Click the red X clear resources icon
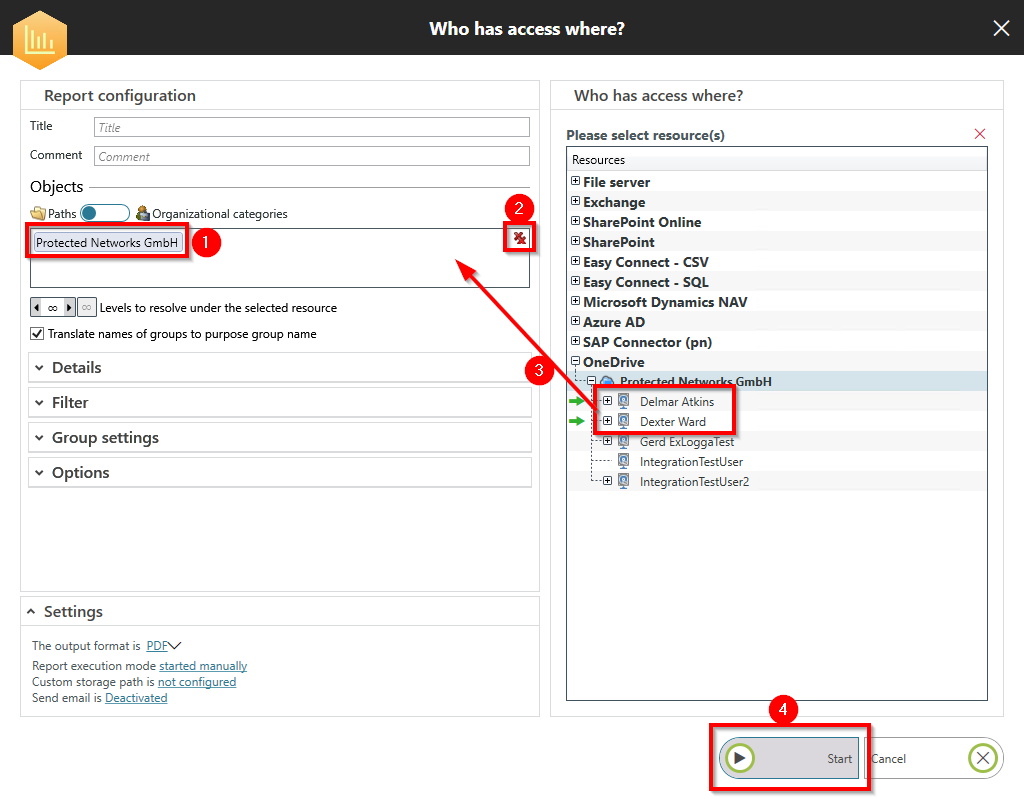 (979, 134)
